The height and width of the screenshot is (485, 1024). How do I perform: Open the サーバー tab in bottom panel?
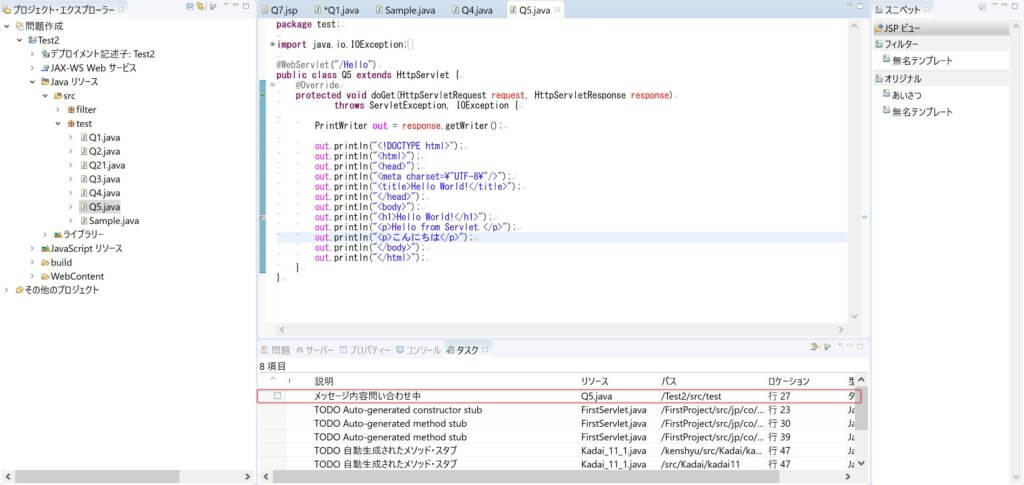point(315,350)
